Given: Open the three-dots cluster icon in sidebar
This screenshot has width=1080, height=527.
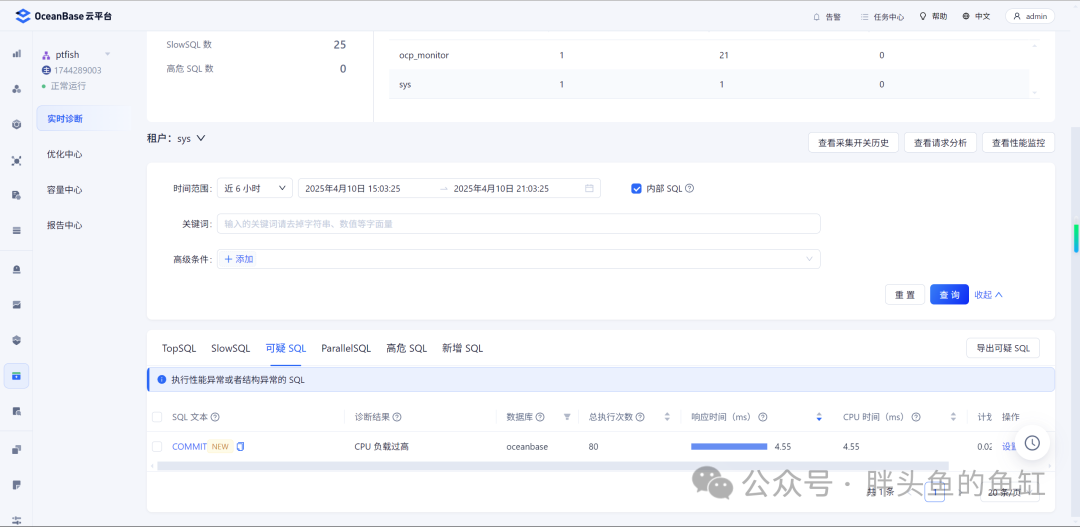Looking at the screenshot, I should pos(17,89).
